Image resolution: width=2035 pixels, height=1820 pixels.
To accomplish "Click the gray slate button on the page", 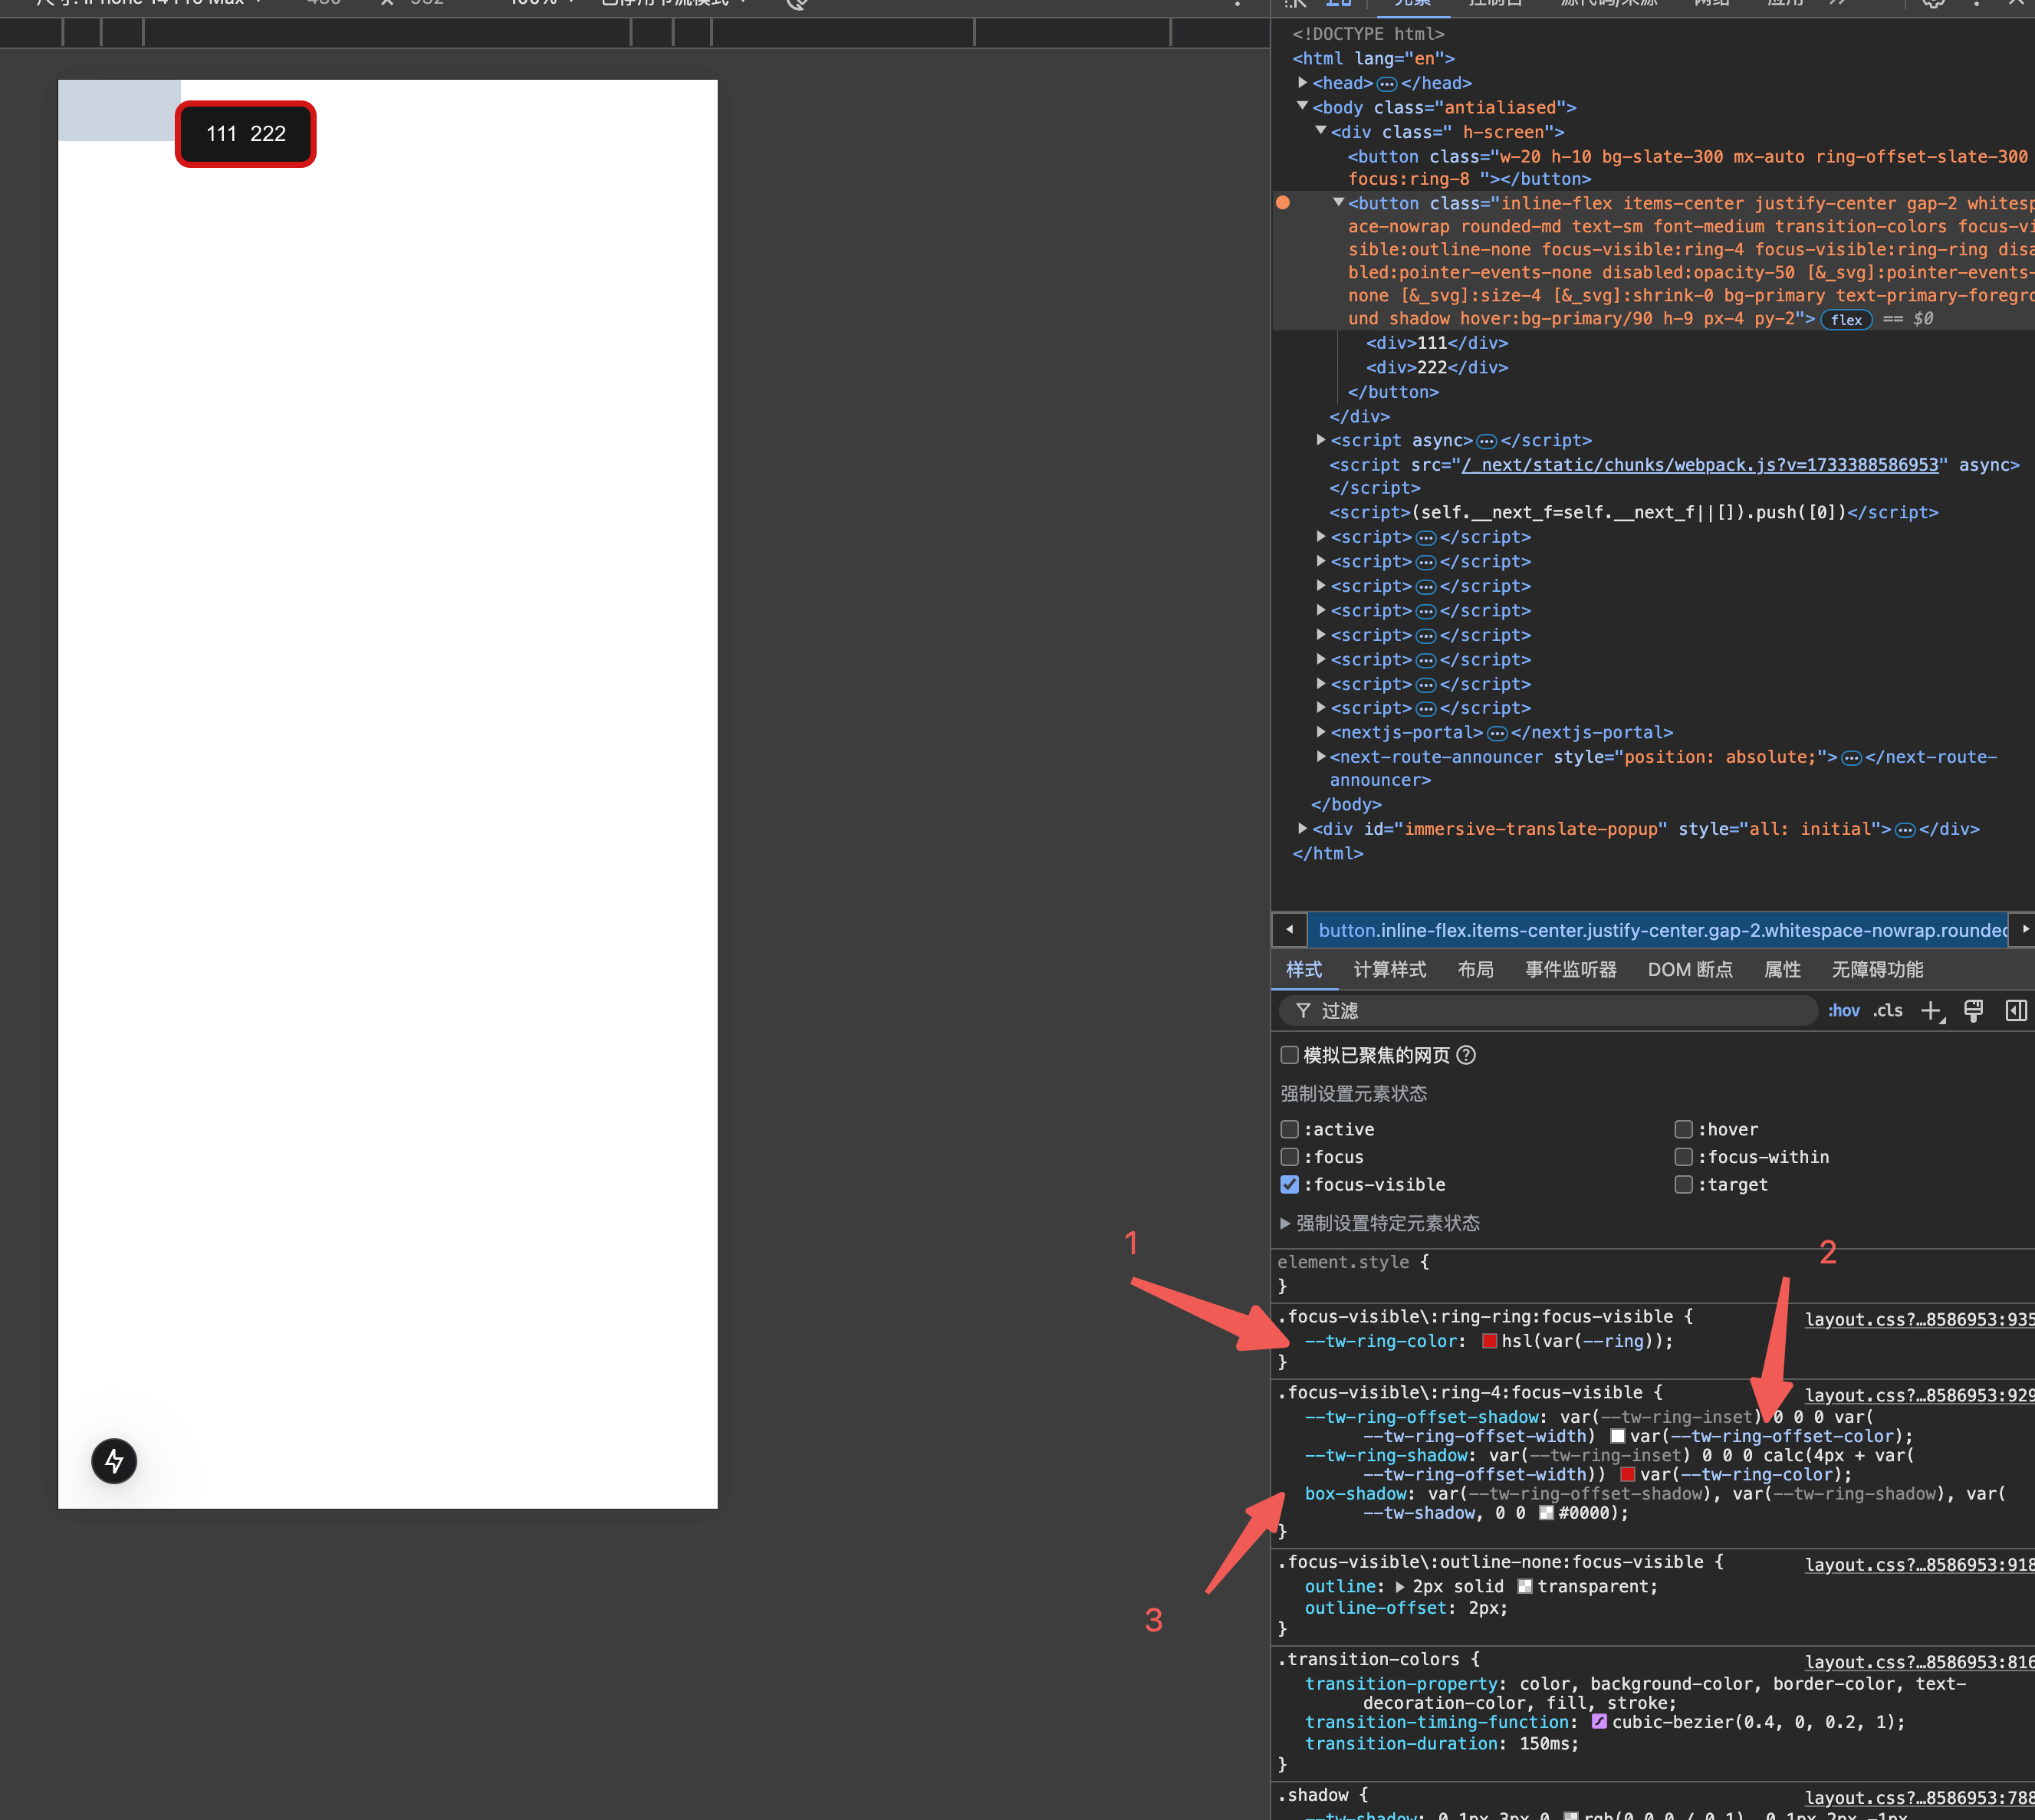I will click(x=118, y=110).
